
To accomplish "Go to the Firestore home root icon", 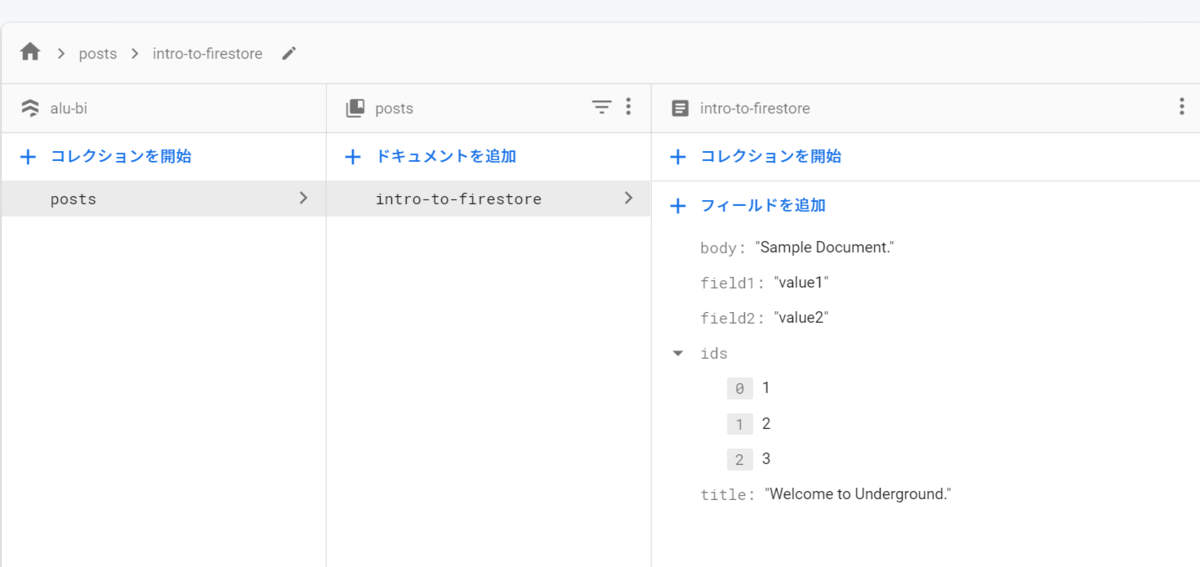I will tap(30, 52).
